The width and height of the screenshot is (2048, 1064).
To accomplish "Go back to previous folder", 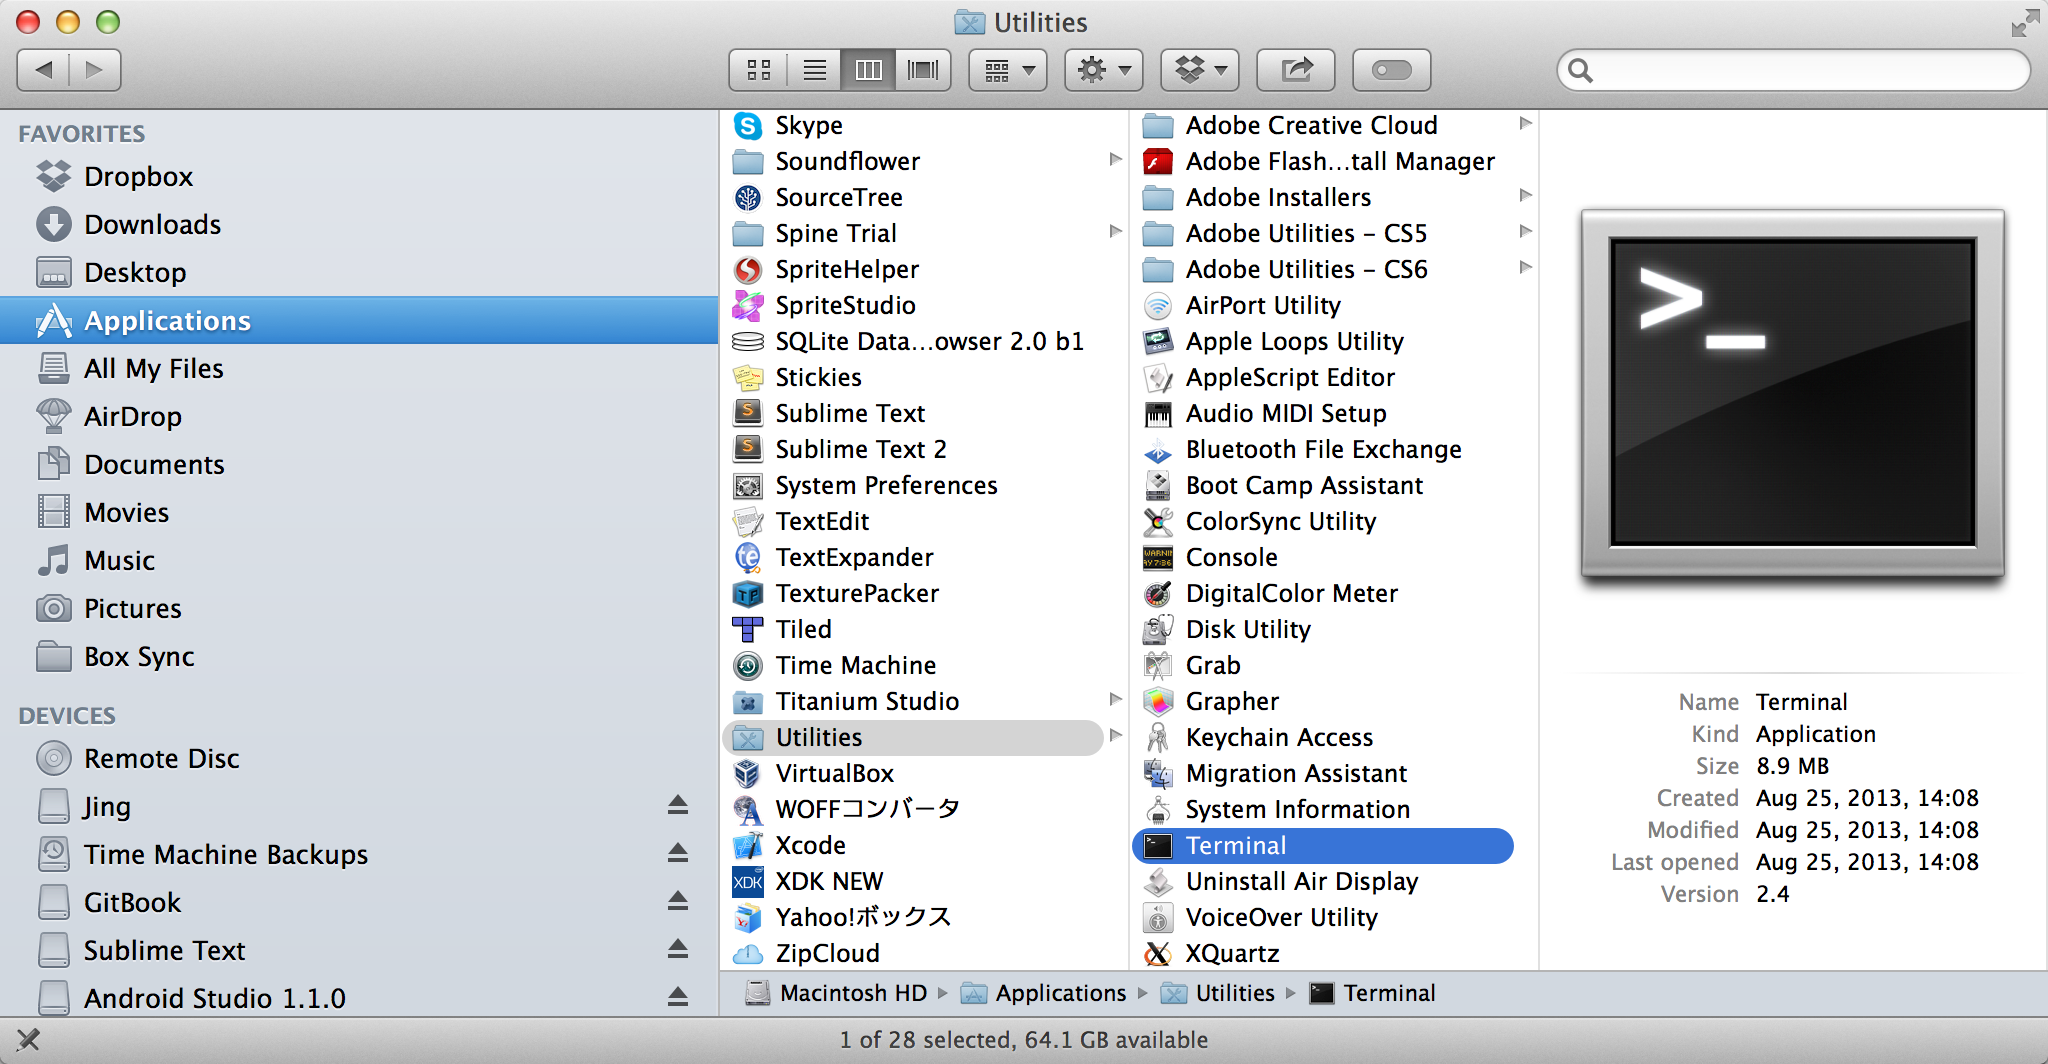I will click(x=43, y=70).
